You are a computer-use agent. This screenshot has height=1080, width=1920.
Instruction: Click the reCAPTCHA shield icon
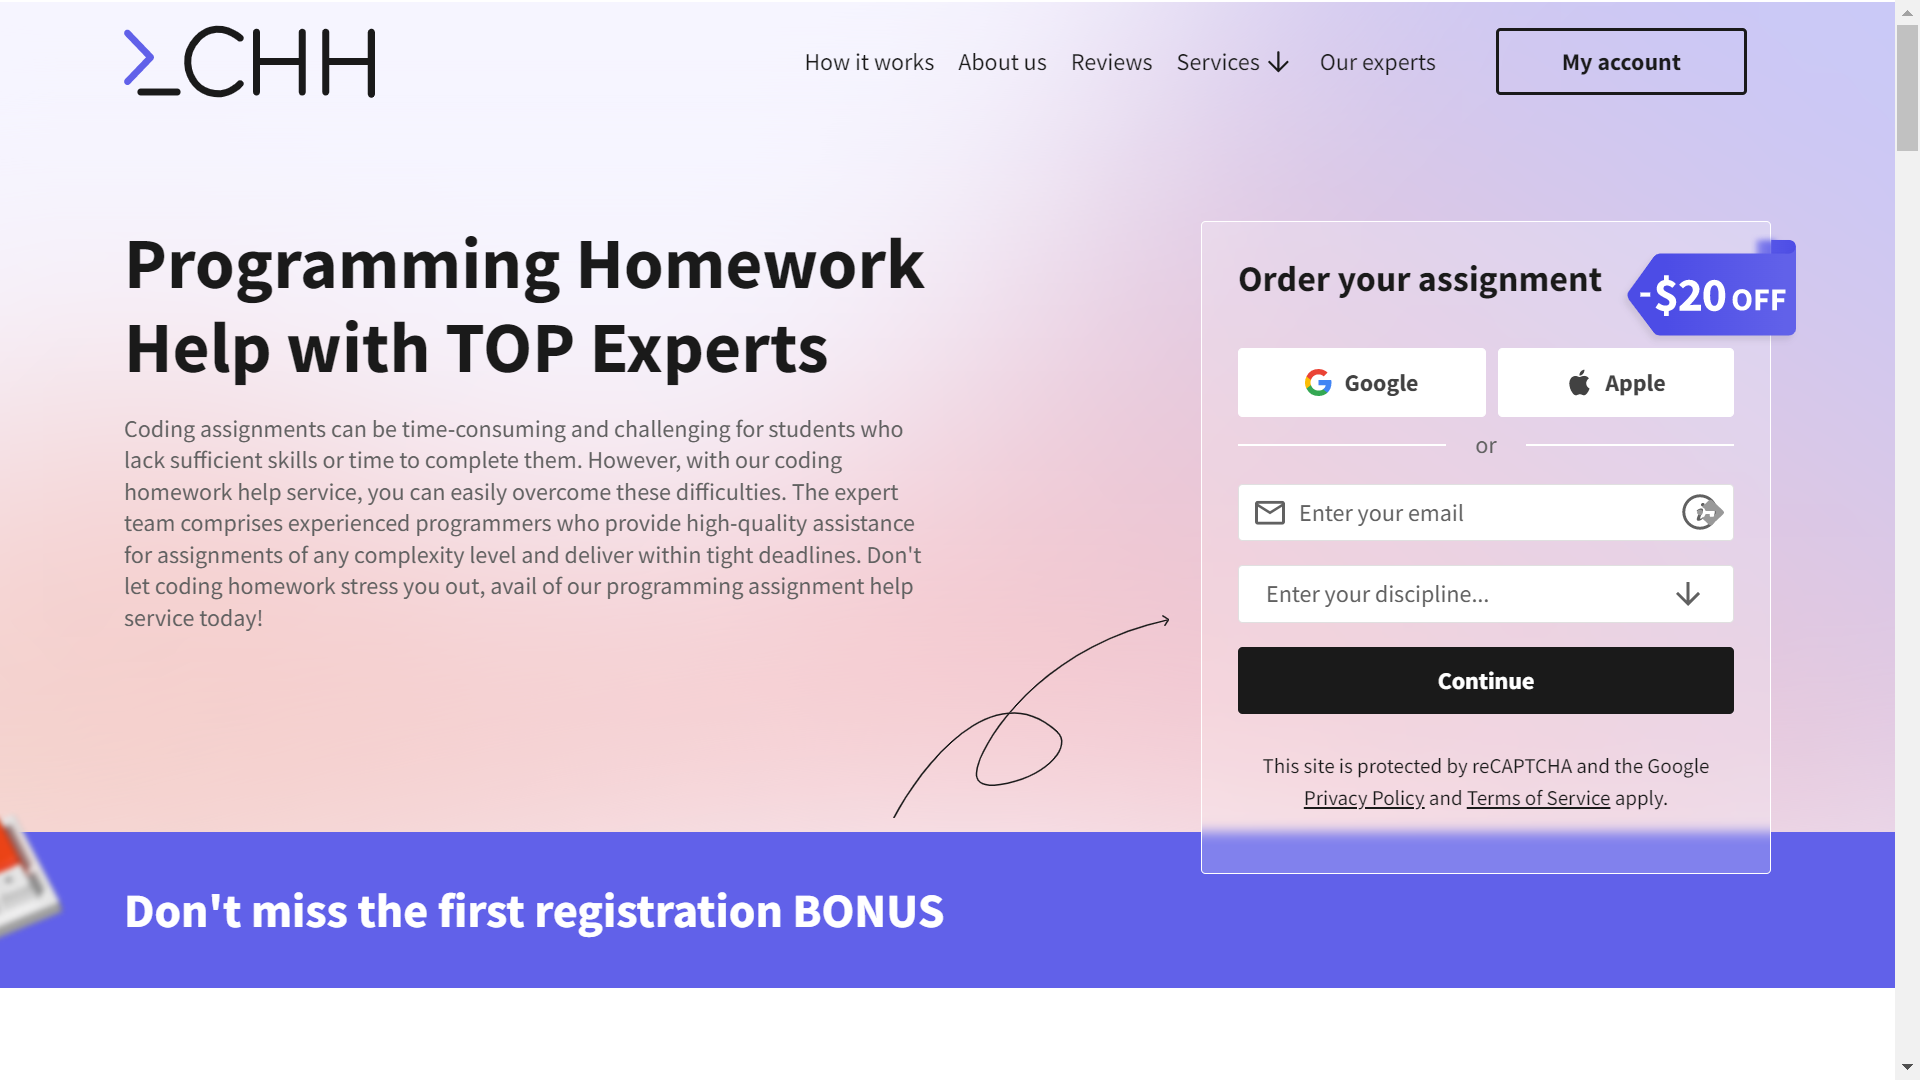pos(1702,512)
